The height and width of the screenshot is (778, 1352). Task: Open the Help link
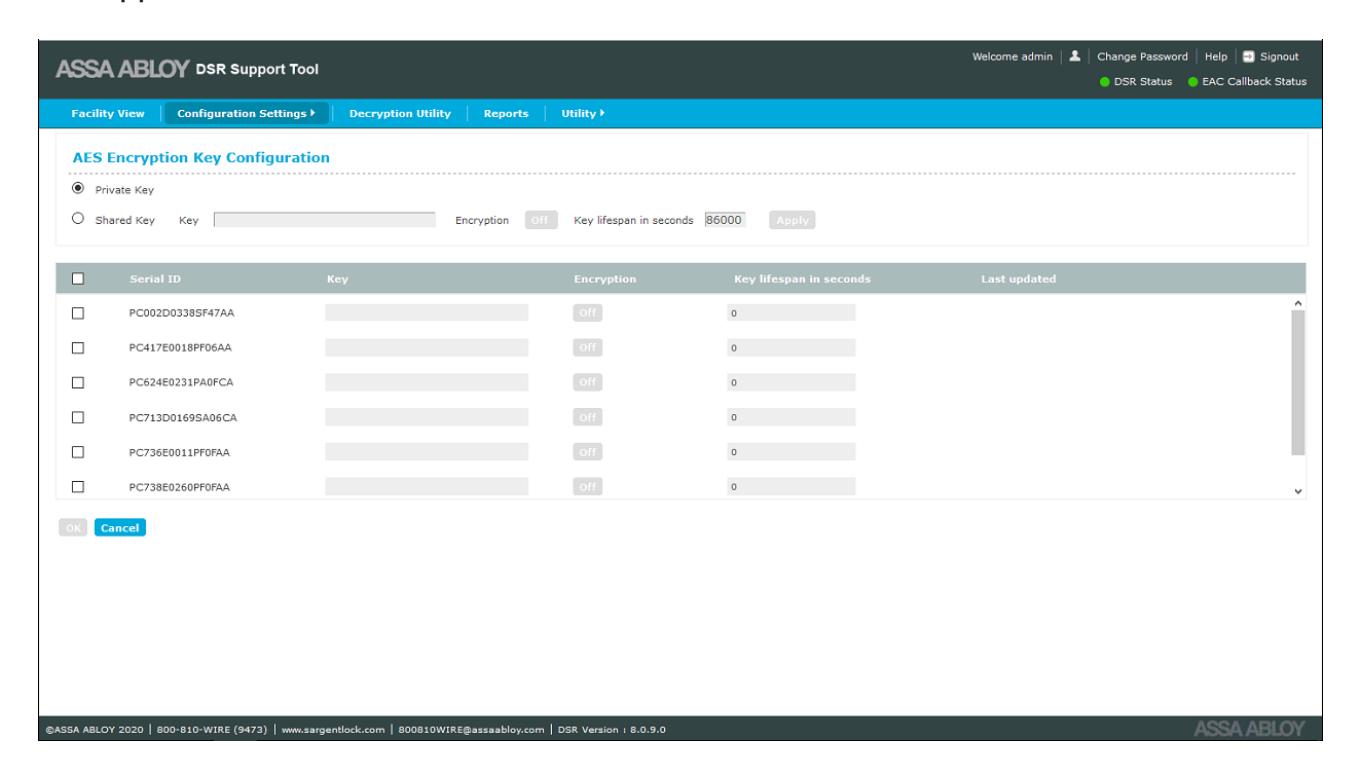click(x=1215, y=56)
